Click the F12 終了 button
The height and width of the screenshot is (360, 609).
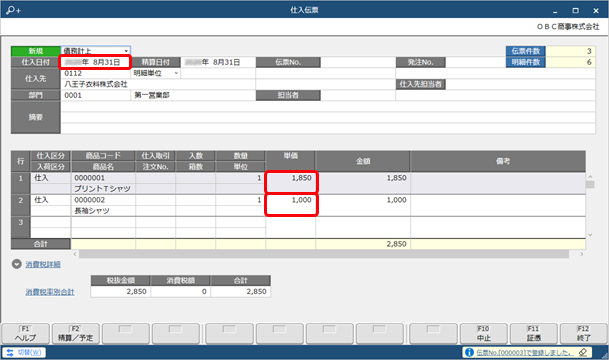(583, 334)
